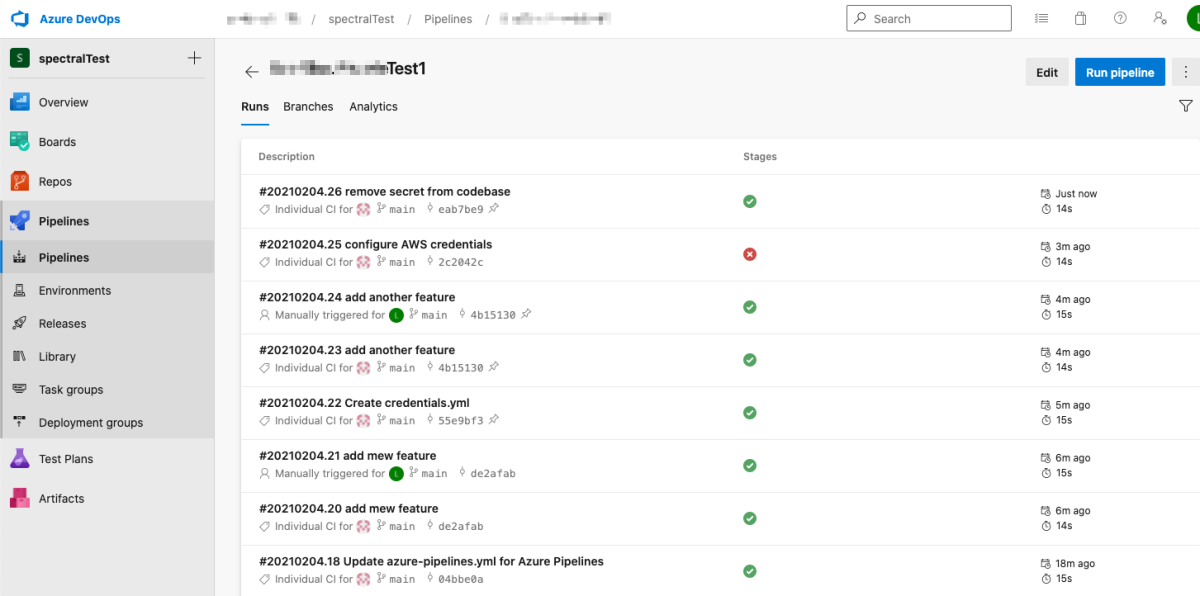Open run '#20210204.22 Create credentials.yml'
1200x596 pixels.
pos(364,403)
